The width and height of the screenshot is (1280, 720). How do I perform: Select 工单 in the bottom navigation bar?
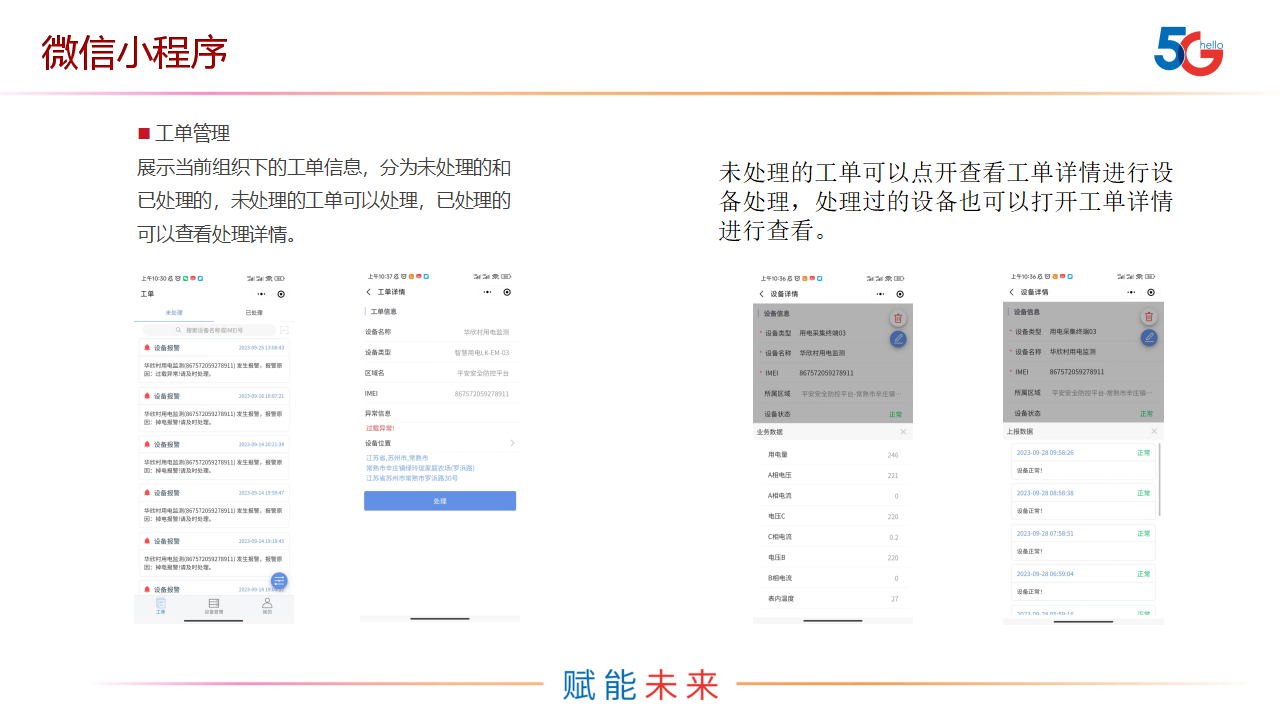tap(160, 605)
